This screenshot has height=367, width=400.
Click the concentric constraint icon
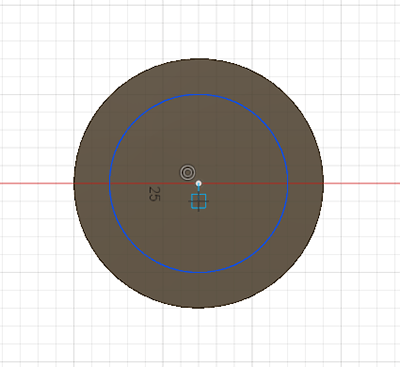coord(187,173)
